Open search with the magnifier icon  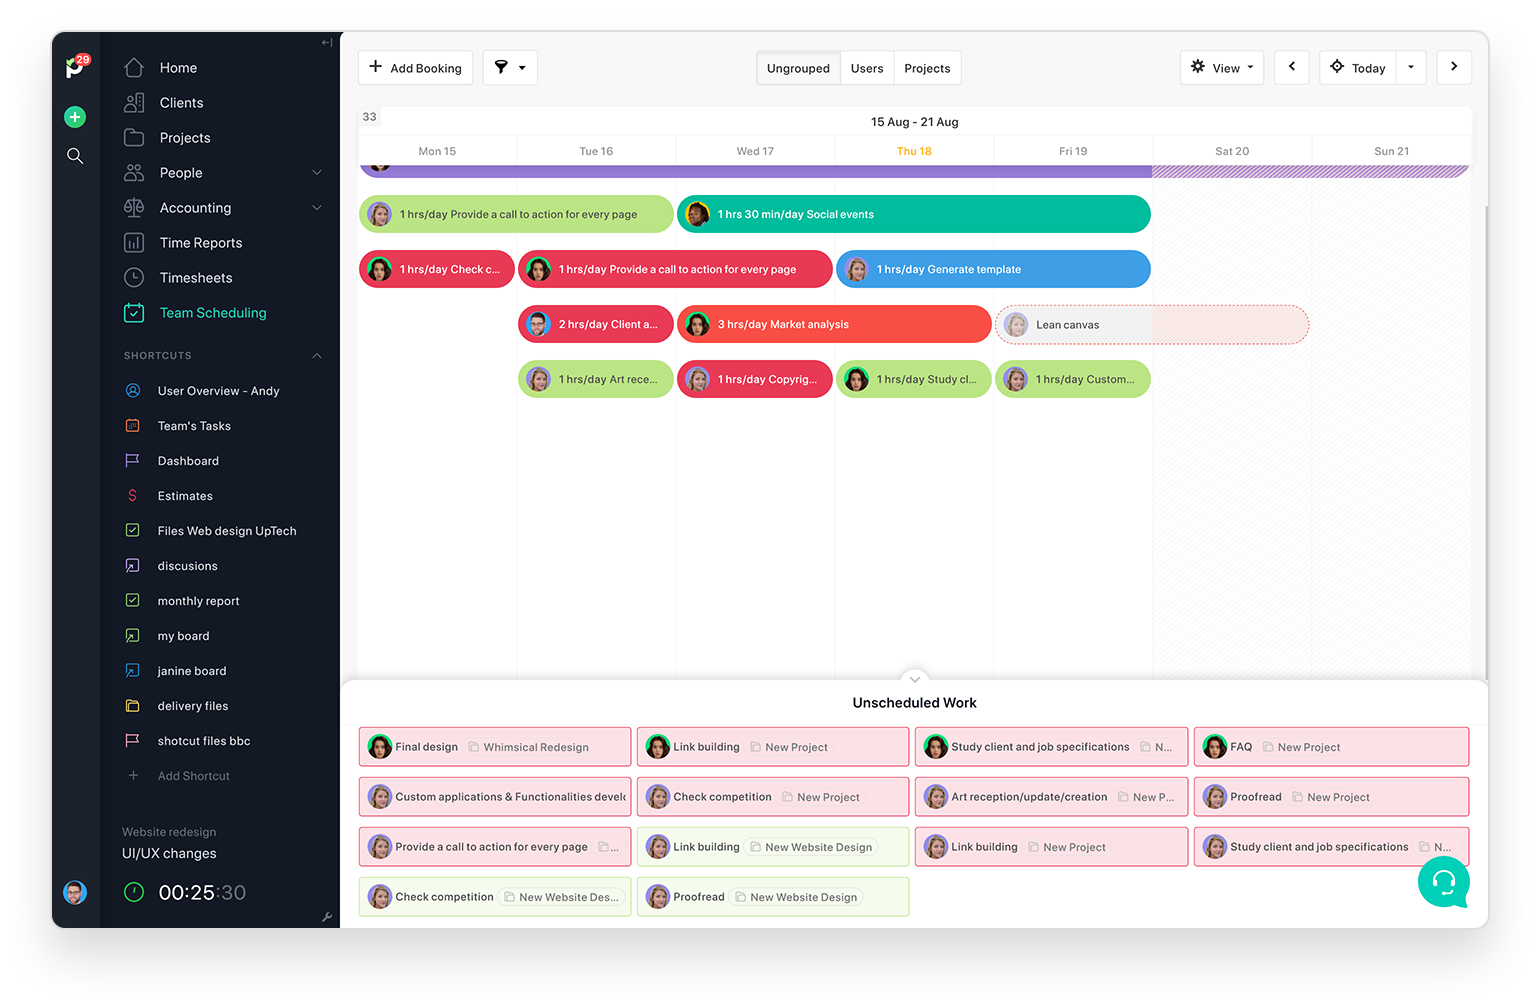tap(75, 155)
